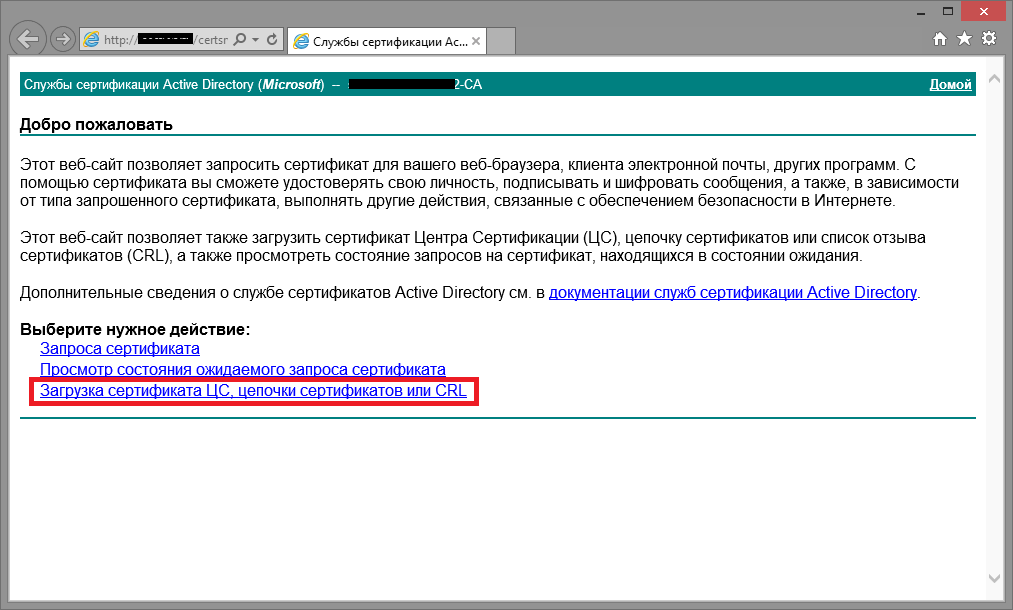This screenshot has width=1013, height=610.
Task: Go forward using the browser forward arrow
Action: 63,39
